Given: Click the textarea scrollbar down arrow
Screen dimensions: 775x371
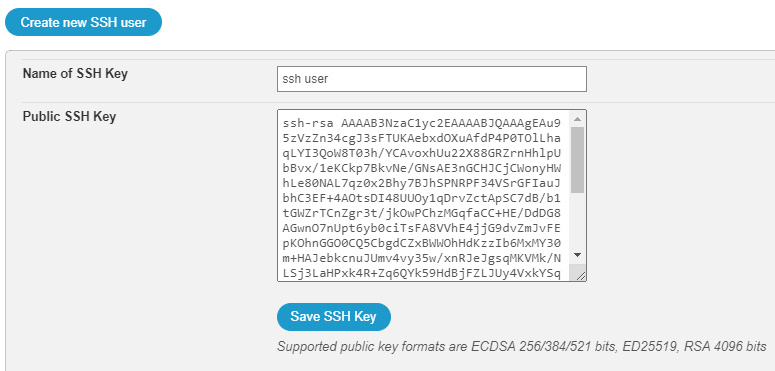Looking at the screenshot, I should [x=577, y=255].
